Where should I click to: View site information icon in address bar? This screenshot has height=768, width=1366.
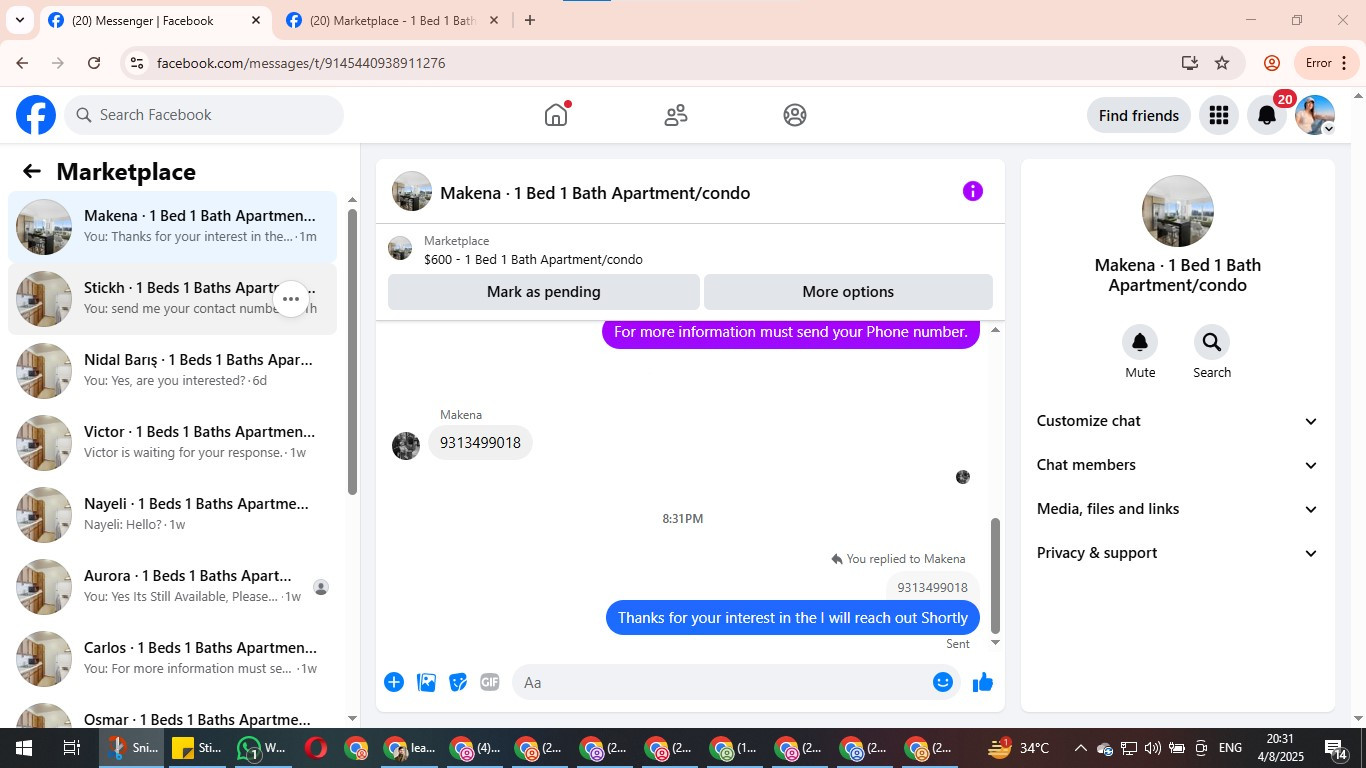pyautogui.click(x=137, y=63)
